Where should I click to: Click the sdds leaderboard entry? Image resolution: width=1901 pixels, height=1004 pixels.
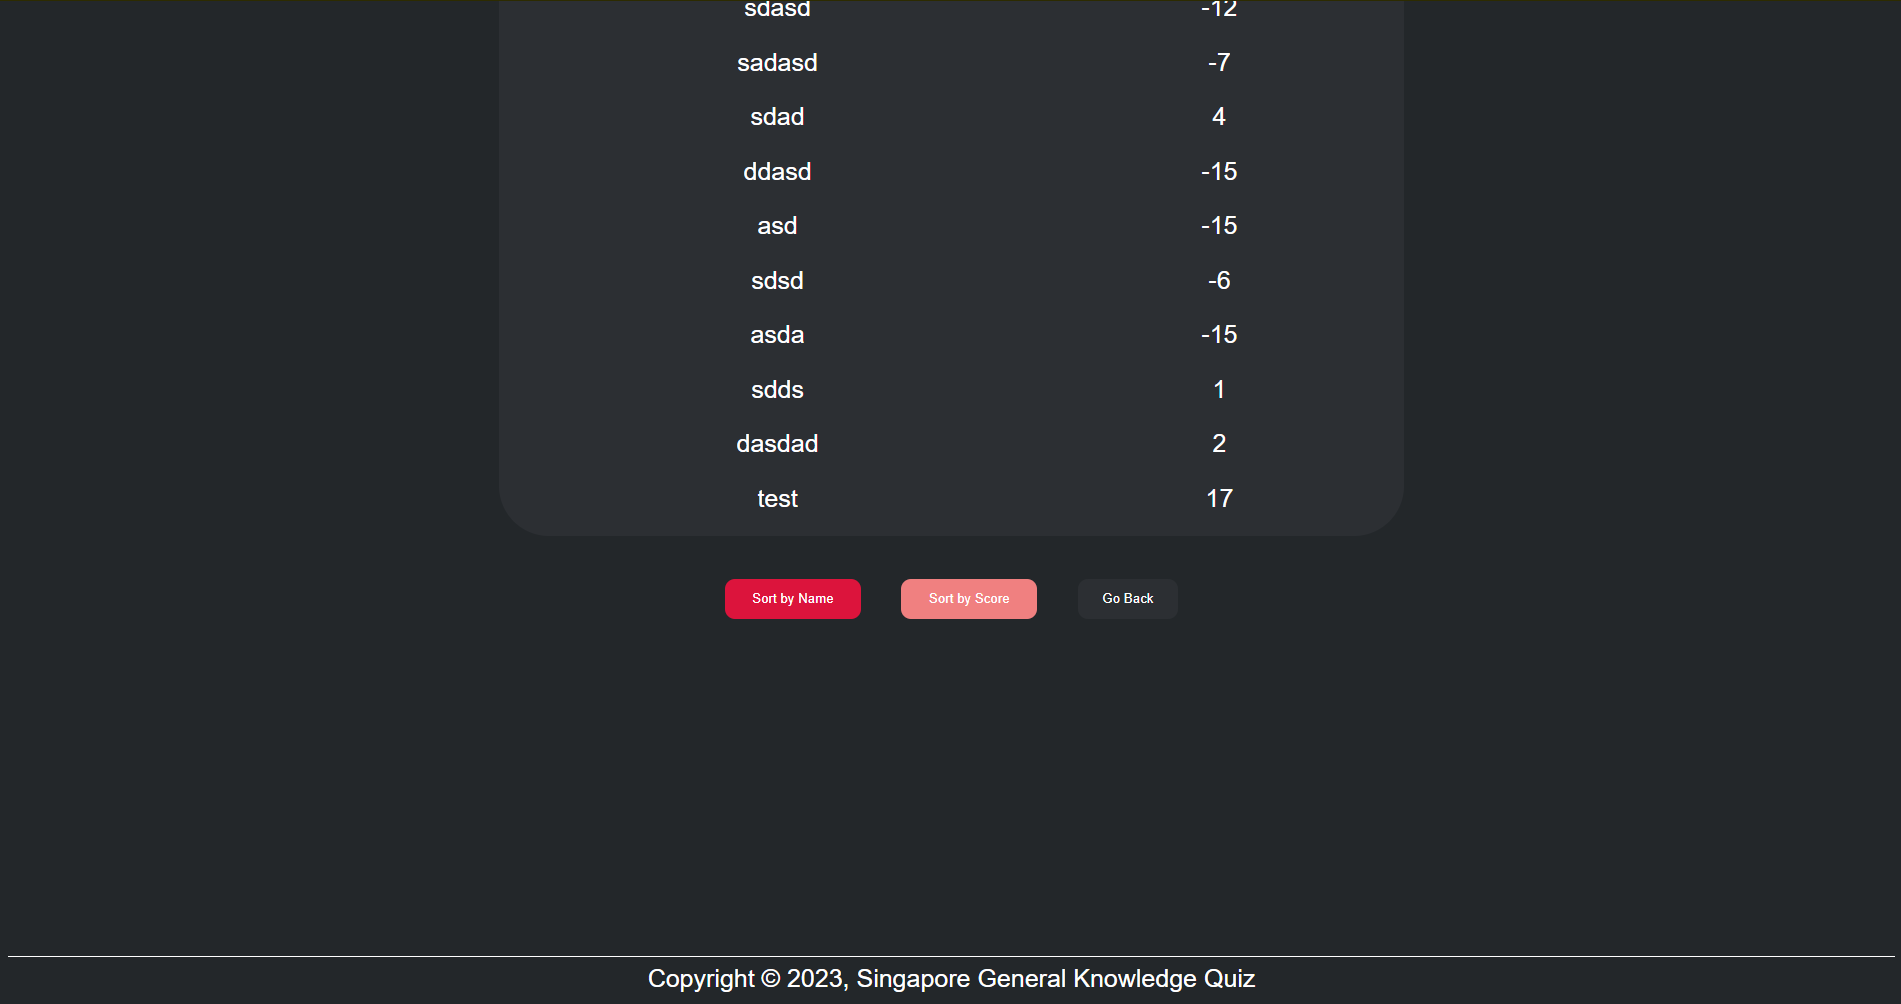tap(777, 389)
